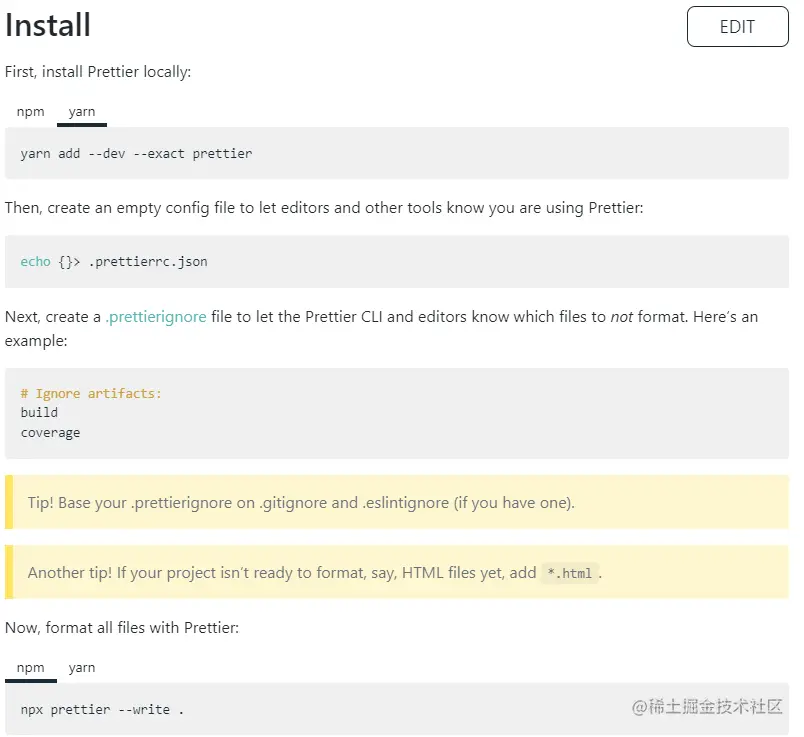Click the echo {}> .prettierrc.json code block
The width and height of the screenshot is (804, 737).
point(114,261)
